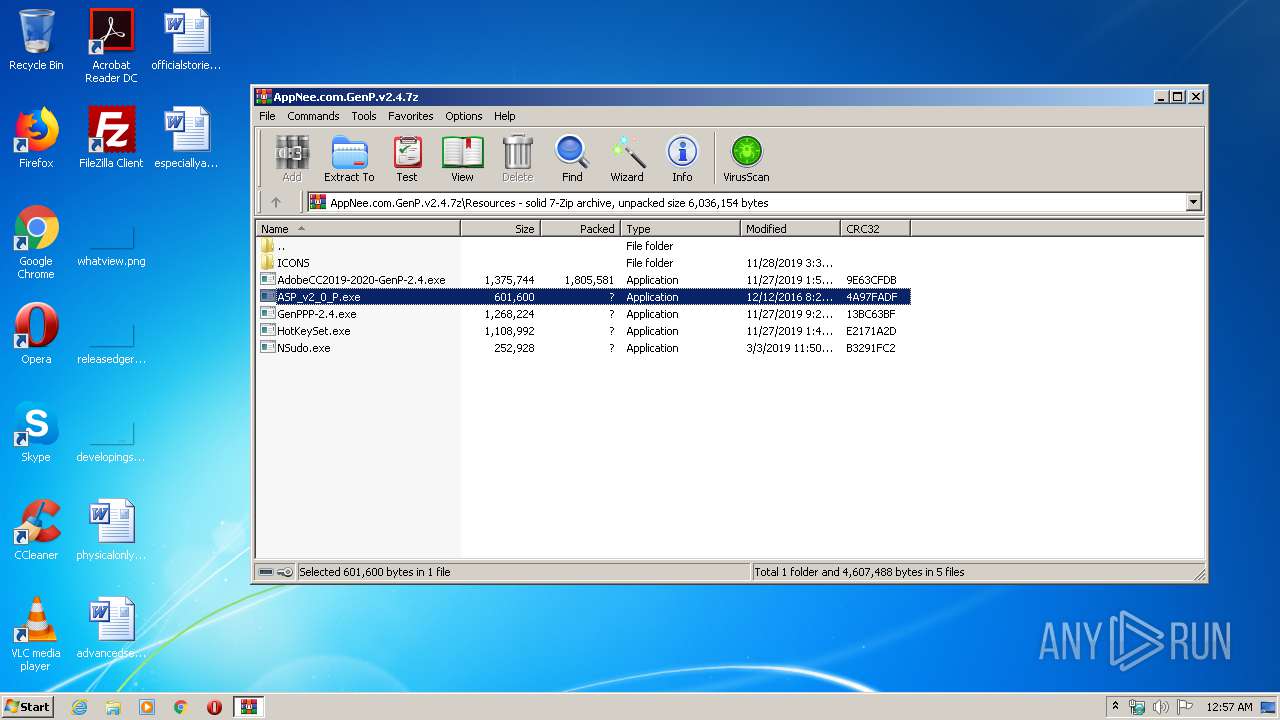Image resolution: width=1280 pixels, height=720 pixels.
Task: Click the window title bar WinRAR icon
Action: 264,97
